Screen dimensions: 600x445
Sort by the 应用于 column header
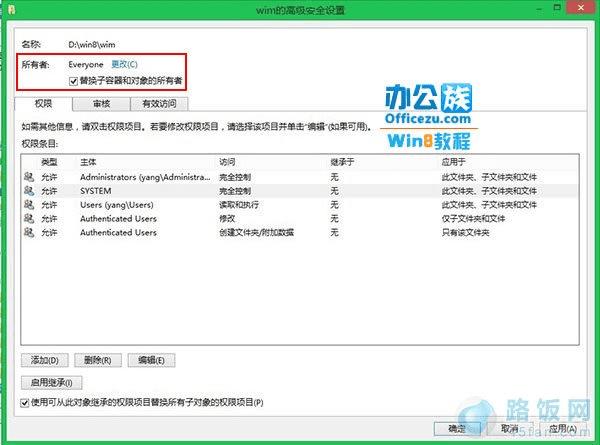pos(453,162)
